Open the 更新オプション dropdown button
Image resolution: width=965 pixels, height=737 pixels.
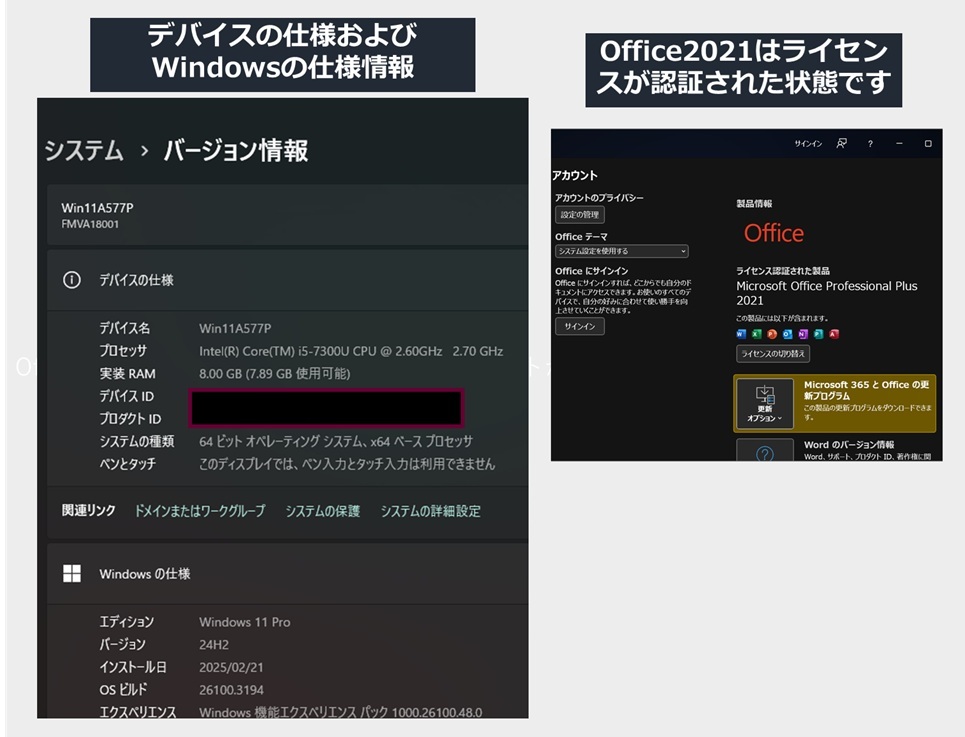765,403
